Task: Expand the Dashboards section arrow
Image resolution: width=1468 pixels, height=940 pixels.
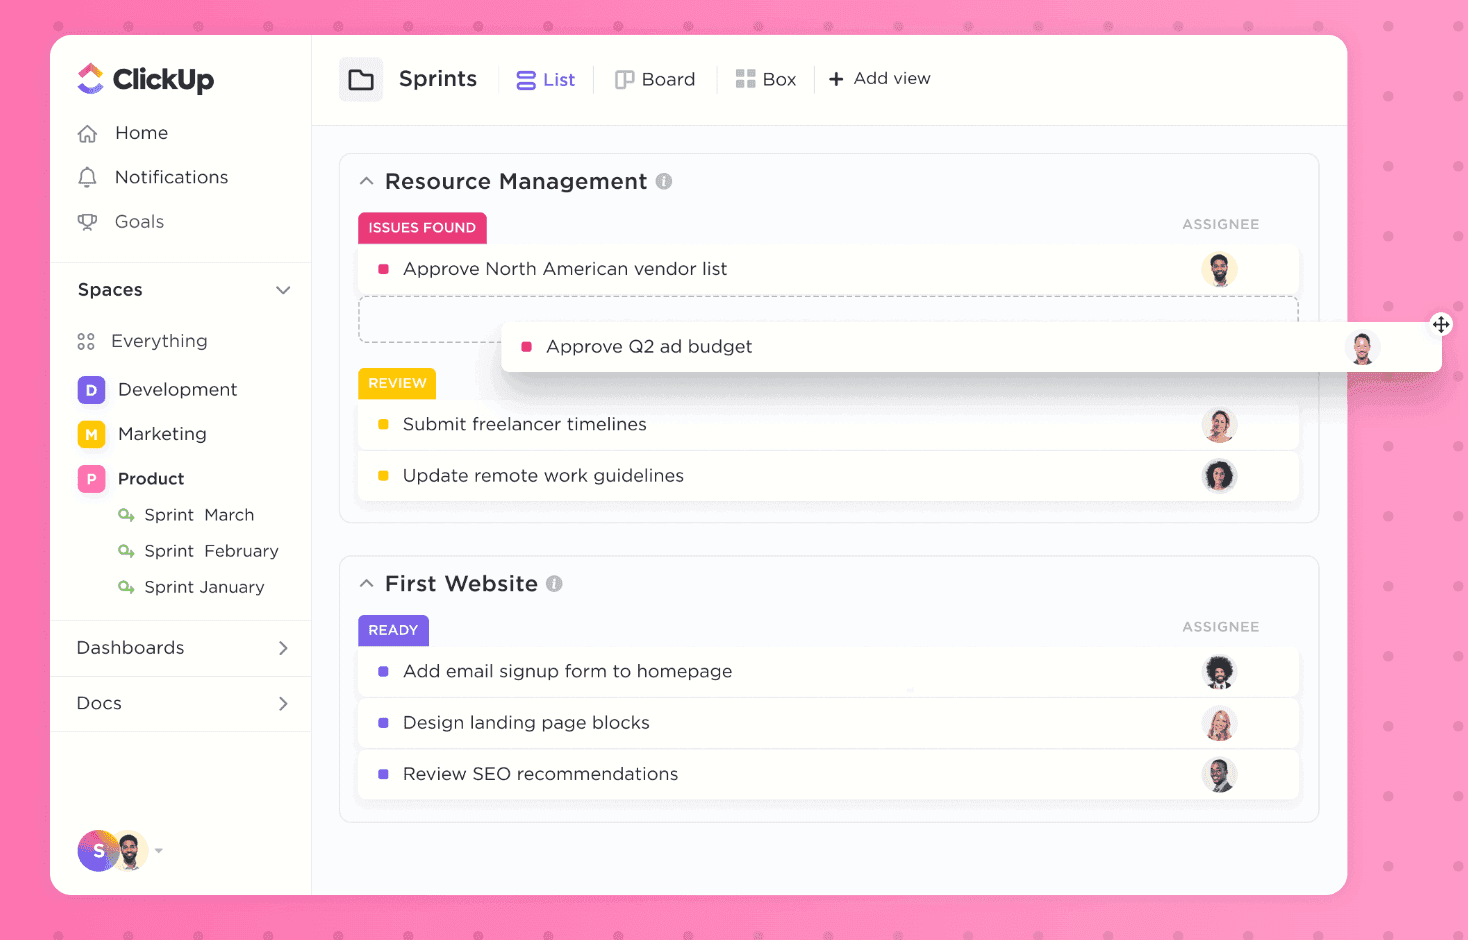Action: click(x=283, y=648)
